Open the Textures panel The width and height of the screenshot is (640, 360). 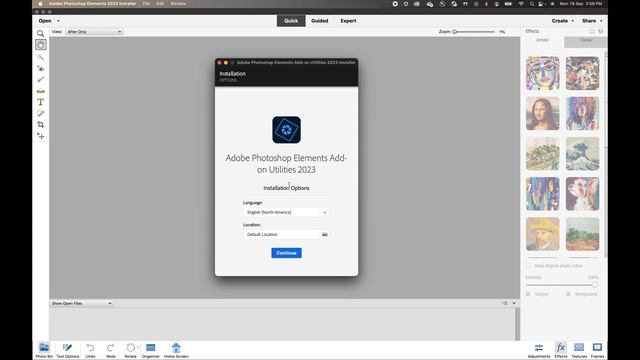579,350
